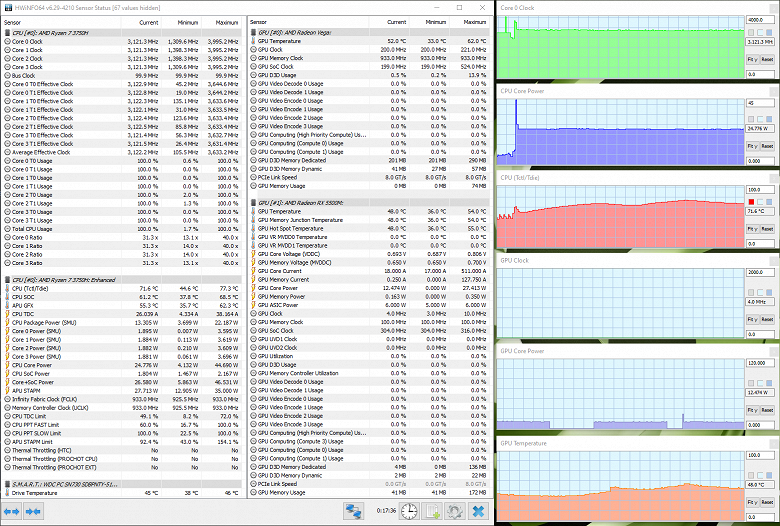Image resolution: width=780 pixels, height=526 pixels.
Task: Click the collapse columns arrows icon in toolbar
Action: [33, 511]
